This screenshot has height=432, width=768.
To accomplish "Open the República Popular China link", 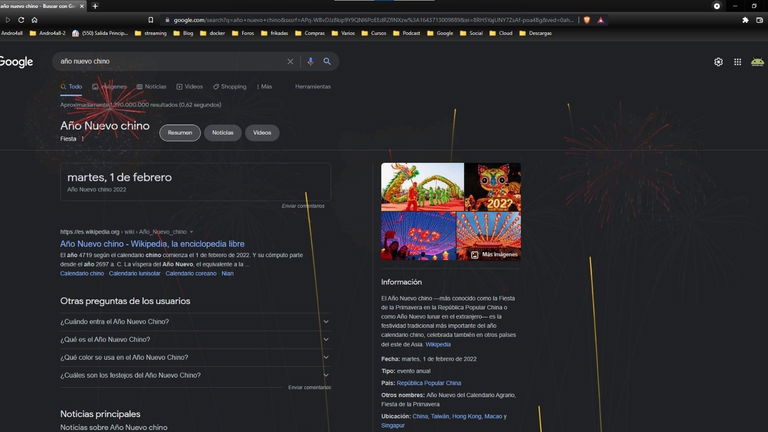I will pos(429,383).
